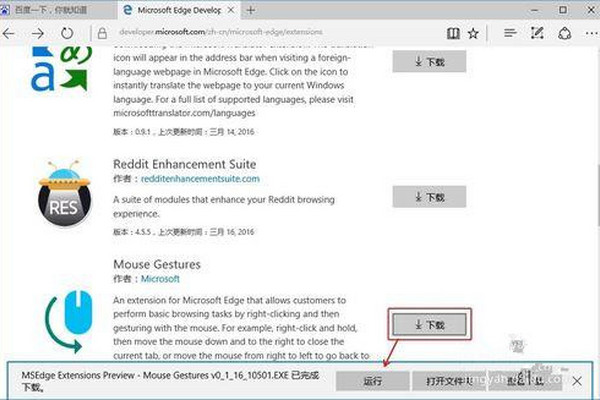Close the Microsoft Edge Developer tab
Viewport: 600px width, 400px height.
[x=231, y=10]
